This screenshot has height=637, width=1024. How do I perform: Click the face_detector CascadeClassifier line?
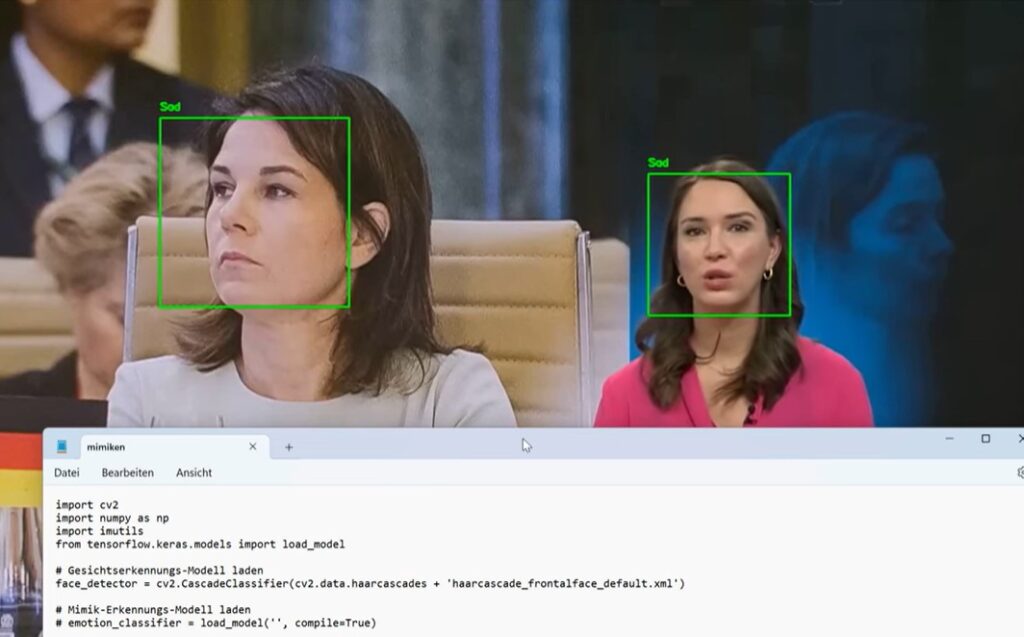point(370,584)
